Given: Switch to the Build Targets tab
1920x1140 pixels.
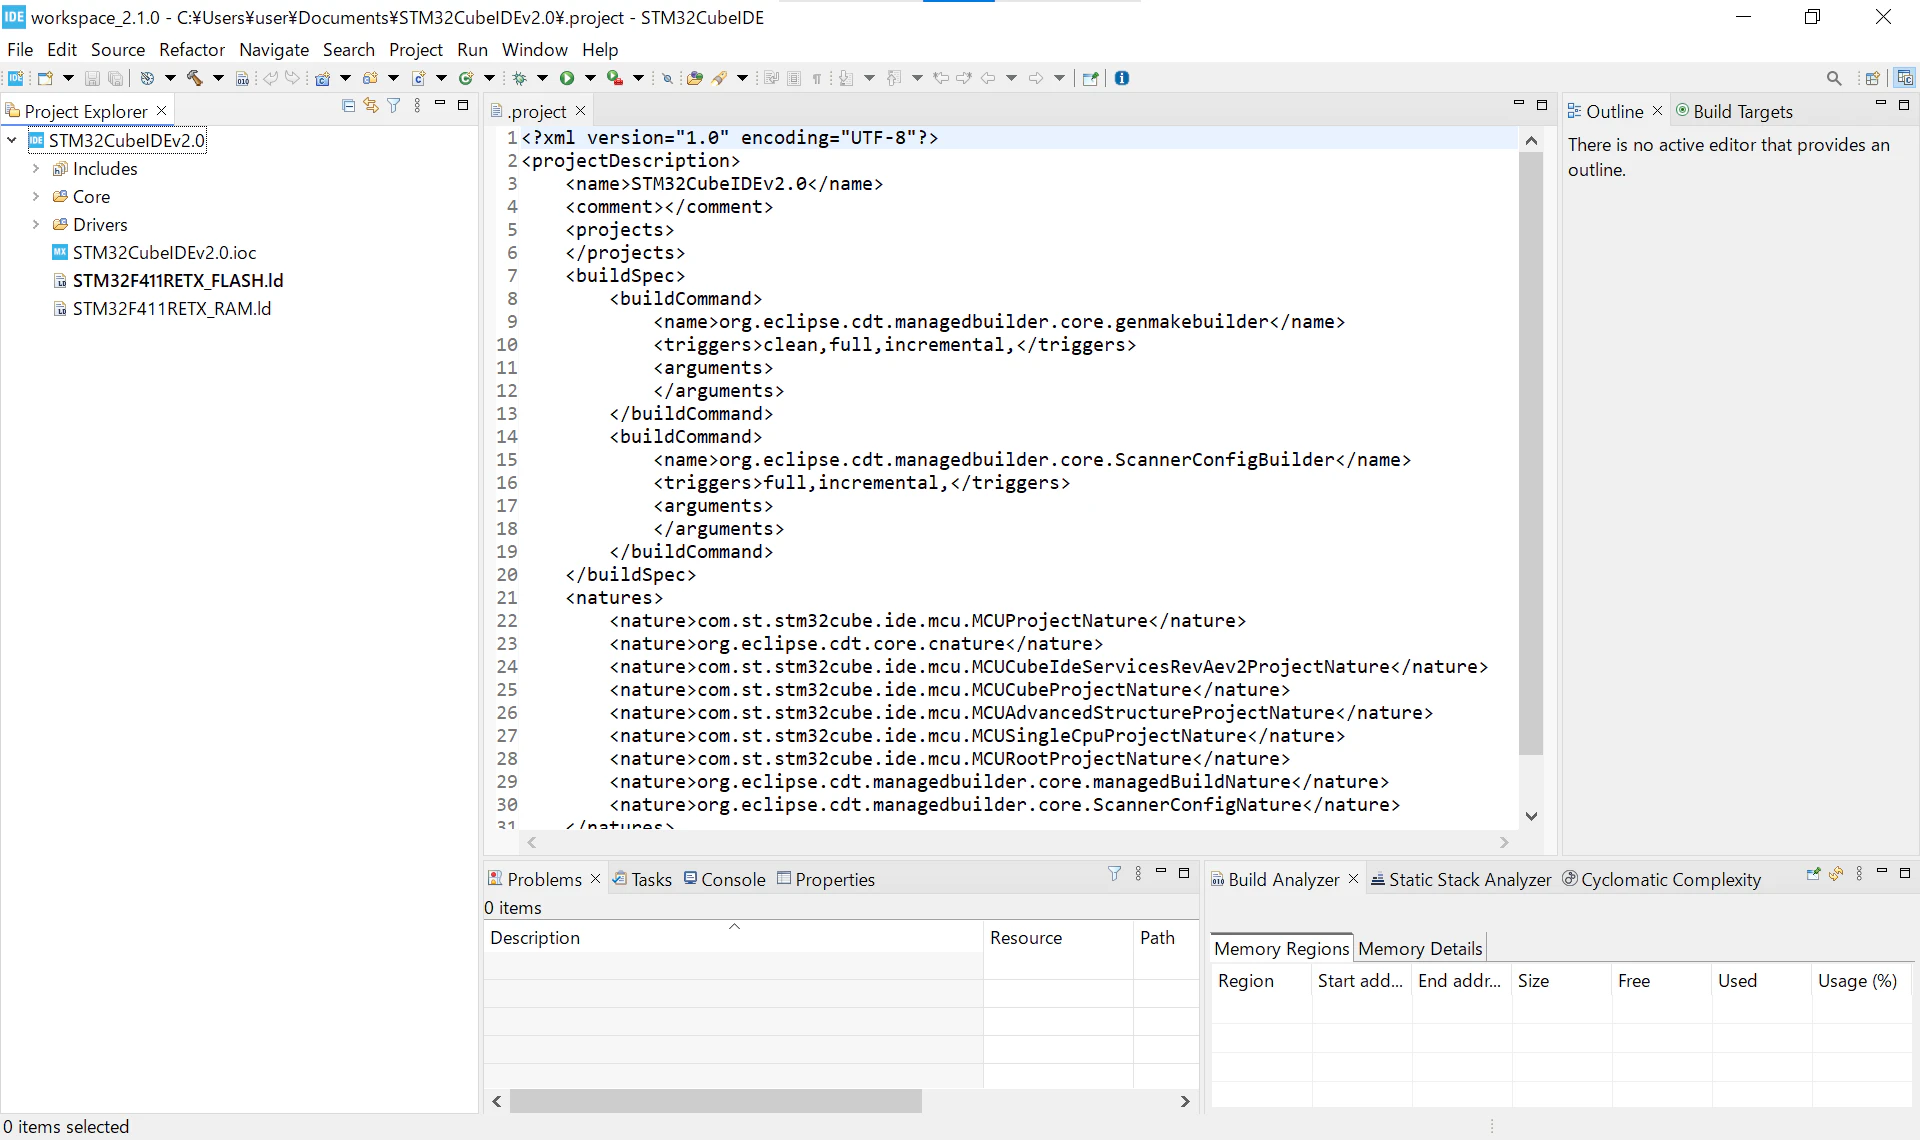Looking at the screenshot, I should [1735, 111].
